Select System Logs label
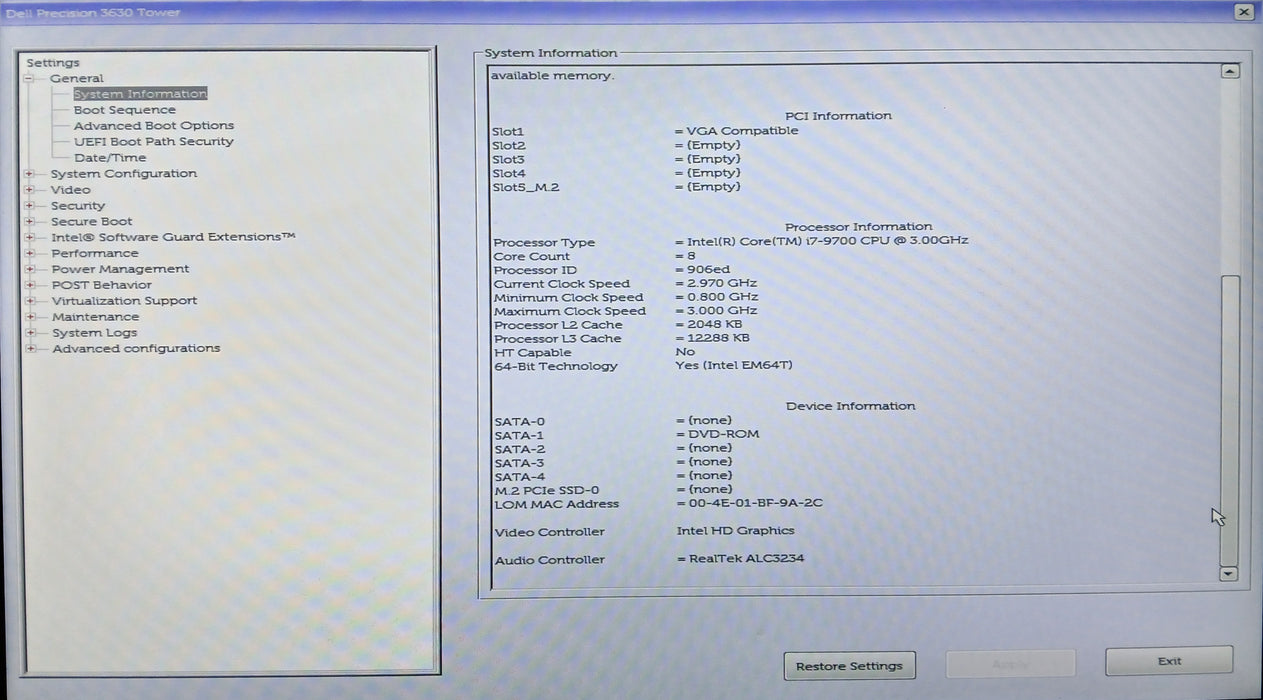The height and width of the screenshot is (700, 1263). [95, 333]
